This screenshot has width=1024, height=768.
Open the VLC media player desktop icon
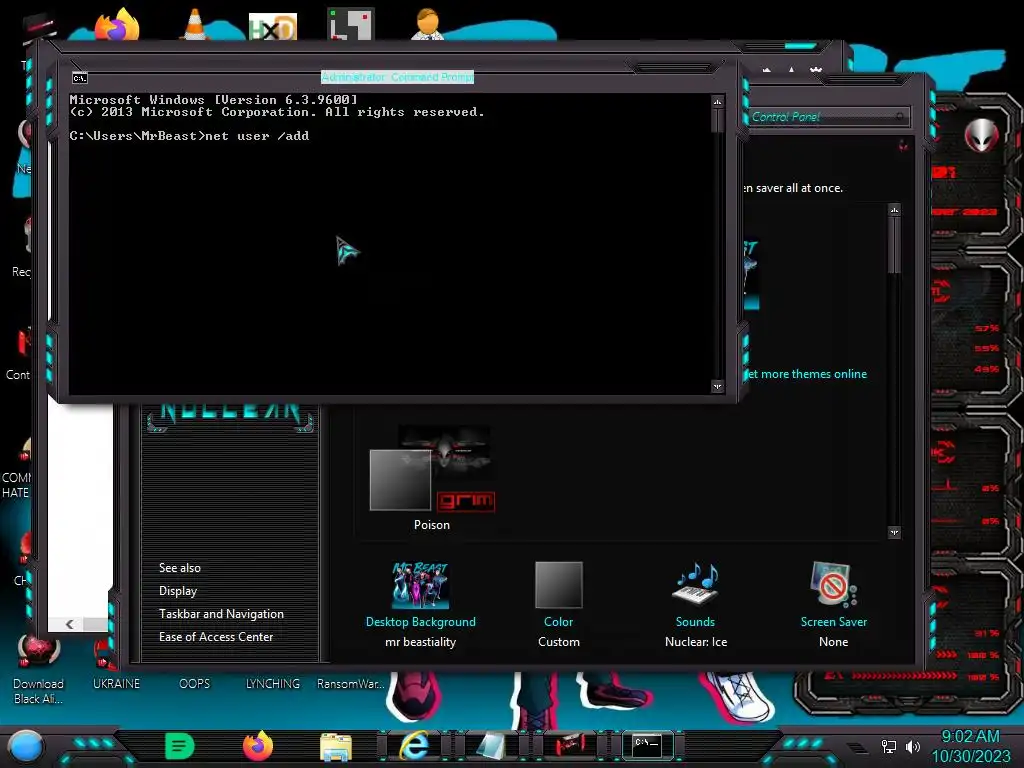click(x=195, y=25)
